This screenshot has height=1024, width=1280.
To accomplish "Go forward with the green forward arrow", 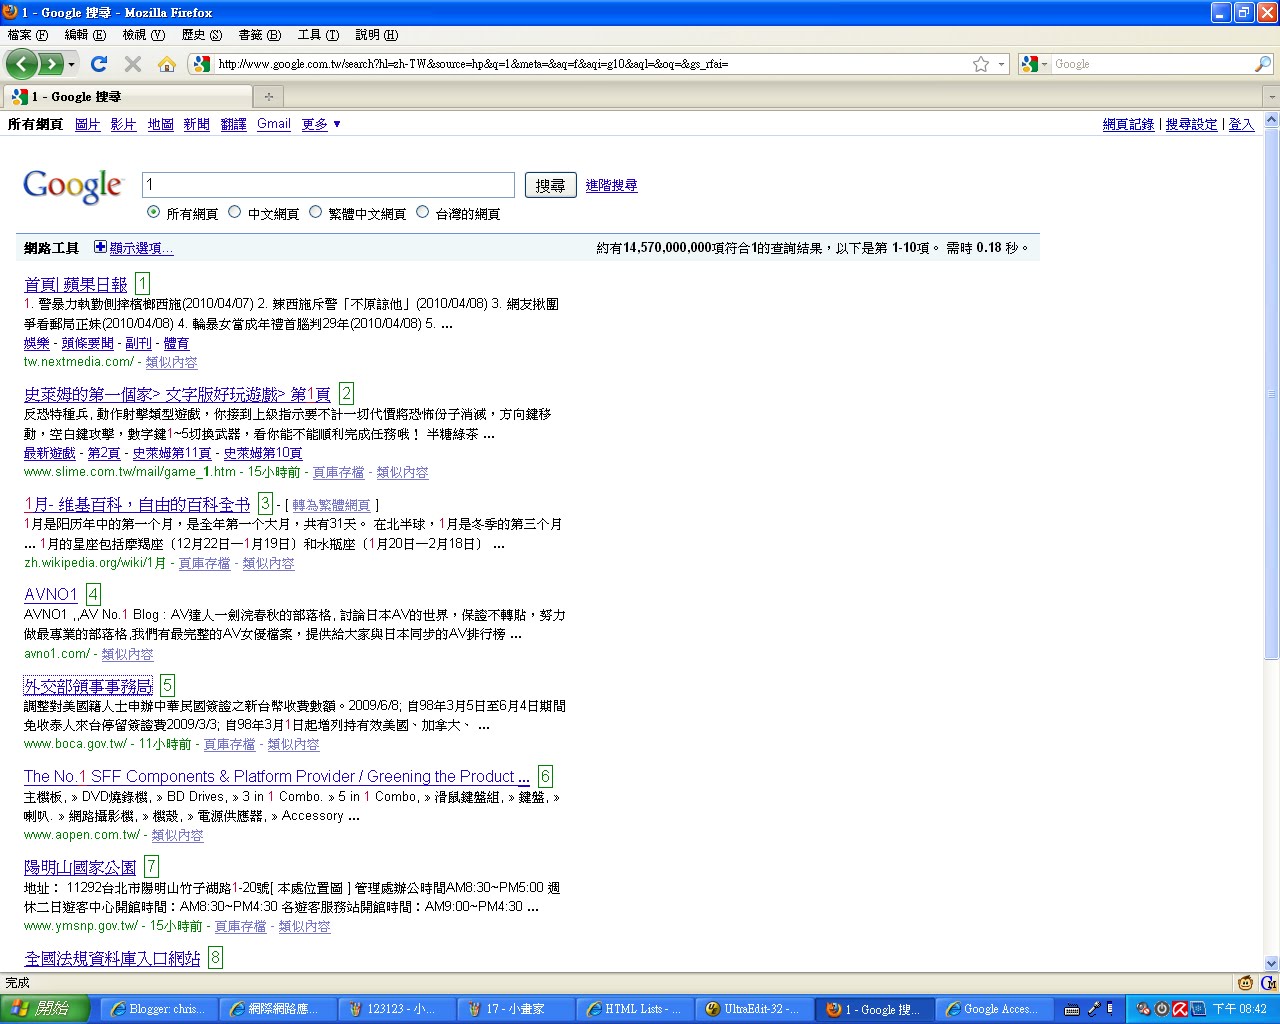I will click(x=50, y=64).
